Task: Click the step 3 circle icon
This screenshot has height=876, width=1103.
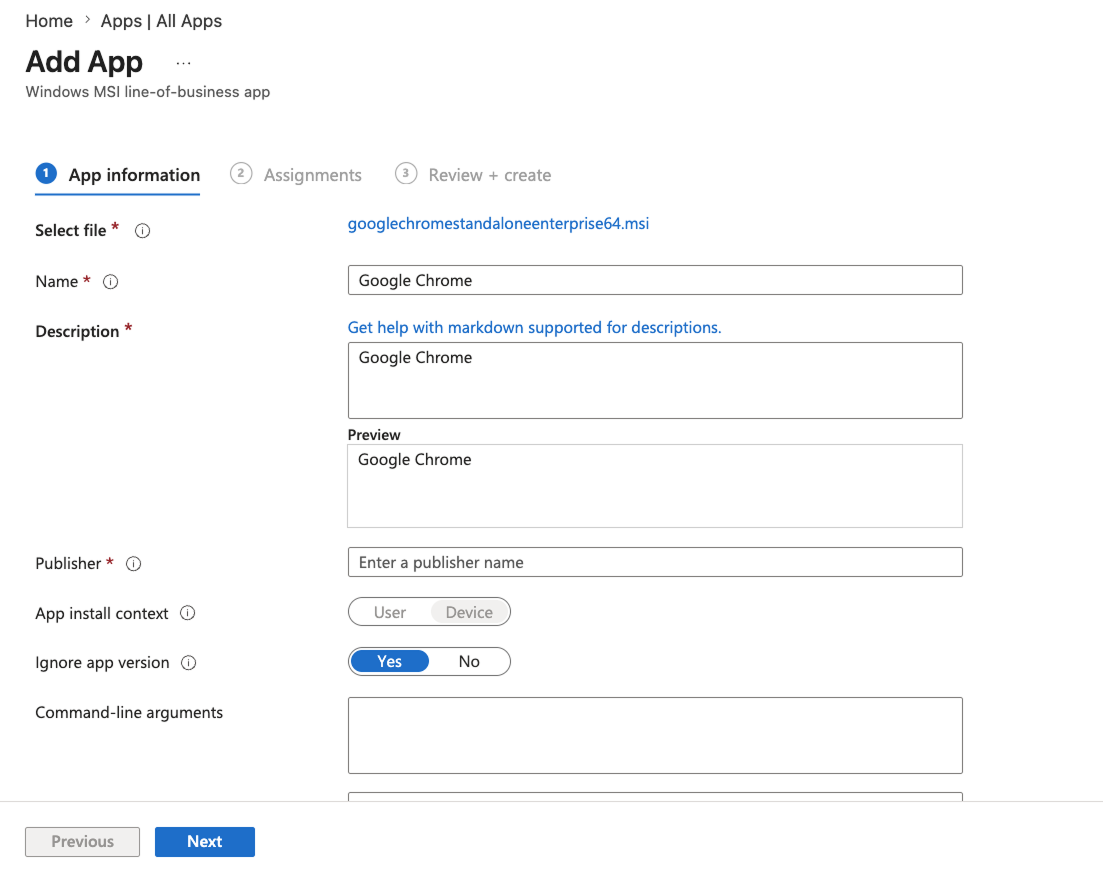Action: point(406,173)
